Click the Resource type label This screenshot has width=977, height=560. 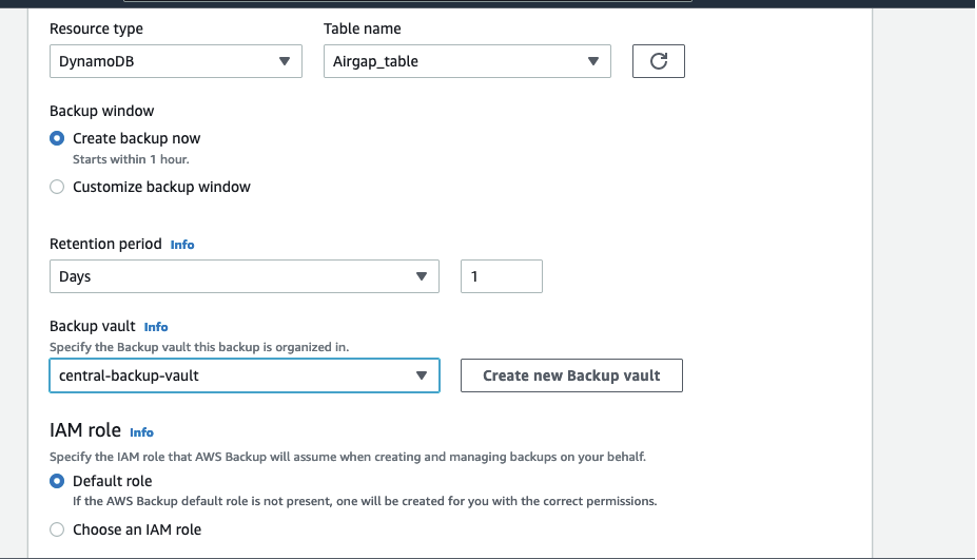(x=96, y=29)
